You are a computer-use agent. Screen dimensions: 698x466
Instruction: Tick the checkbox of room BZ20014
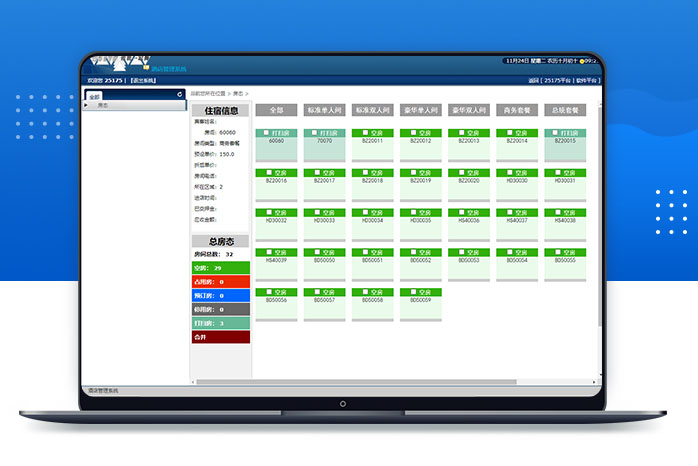(x=509, y=133)
